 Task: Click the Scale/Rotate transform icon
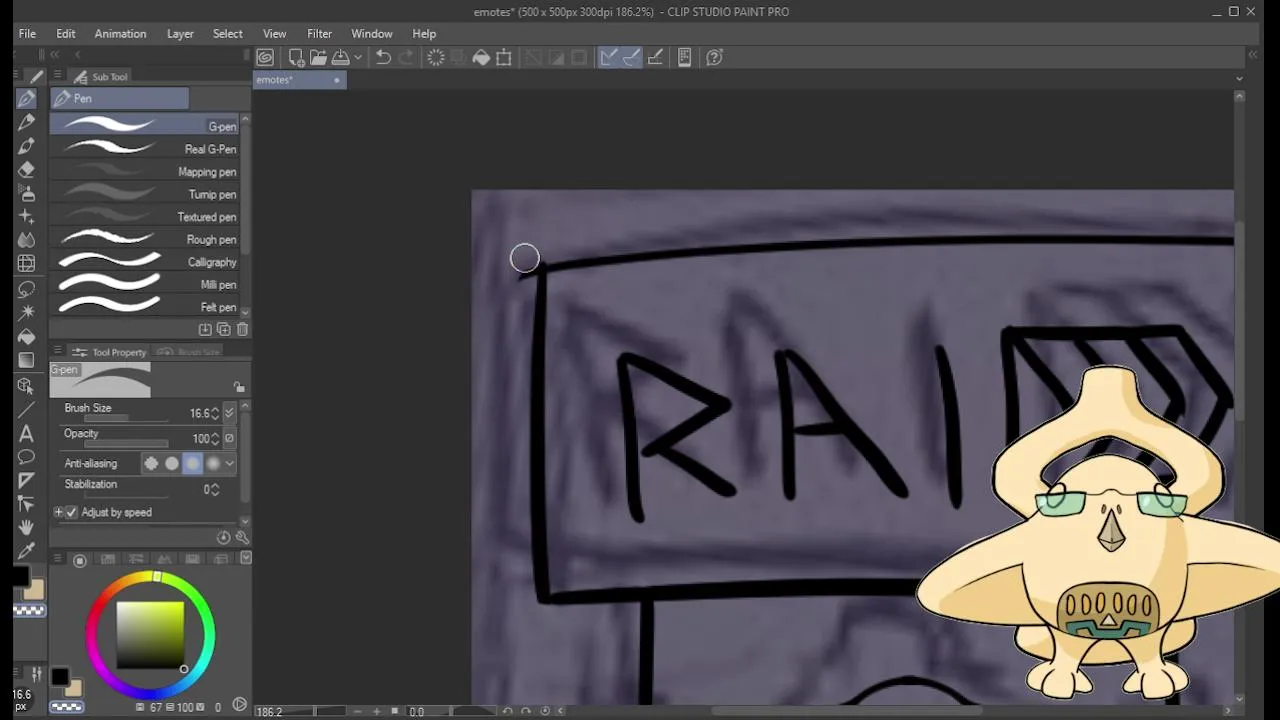[504, 58]
